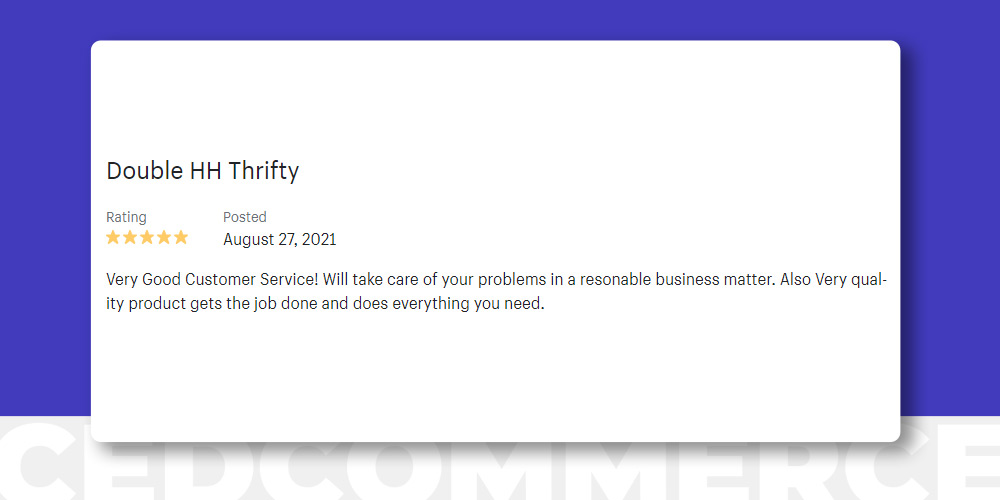Viewport: 1000px width, 500px height.
Task: Click the word 'Thrifty' in the heading
Action: click(263, 172)
